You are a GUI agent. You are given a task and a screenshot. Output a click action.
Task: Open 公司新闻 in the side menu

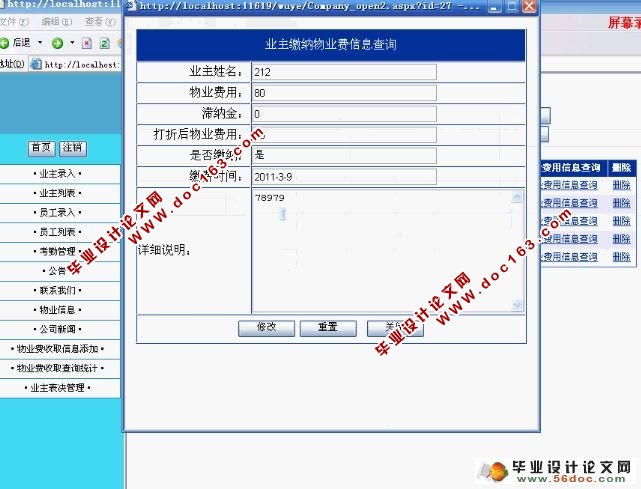click(58, 329)
